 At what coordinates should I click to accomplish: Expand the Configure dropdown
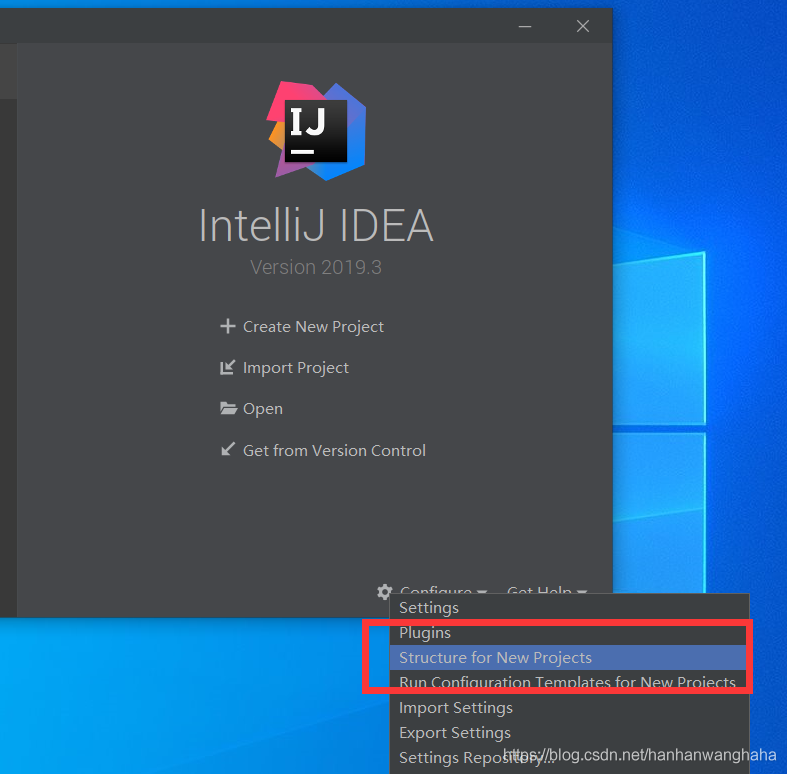tap(443, 590)
